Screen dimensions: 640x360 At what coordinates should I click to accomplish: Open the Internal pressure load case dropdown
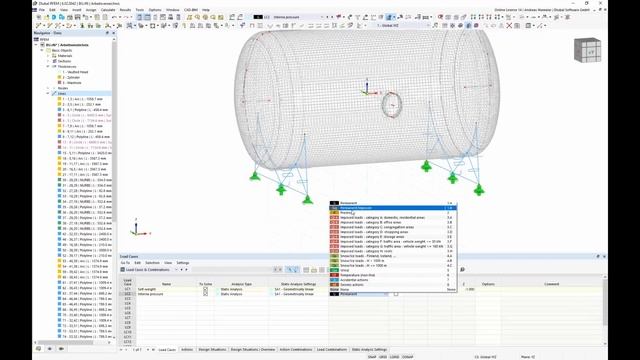click(x=322, y=17)
